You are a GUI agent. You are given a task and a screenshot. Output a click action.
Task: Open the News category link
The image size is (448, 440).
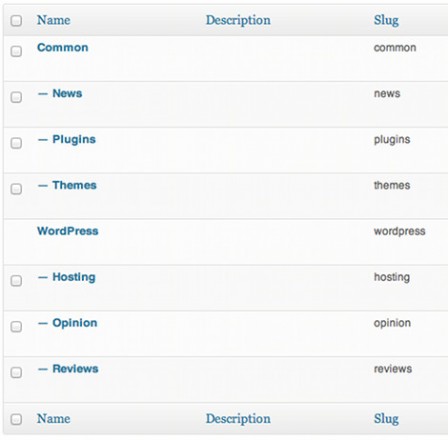(x=67, y=93)
